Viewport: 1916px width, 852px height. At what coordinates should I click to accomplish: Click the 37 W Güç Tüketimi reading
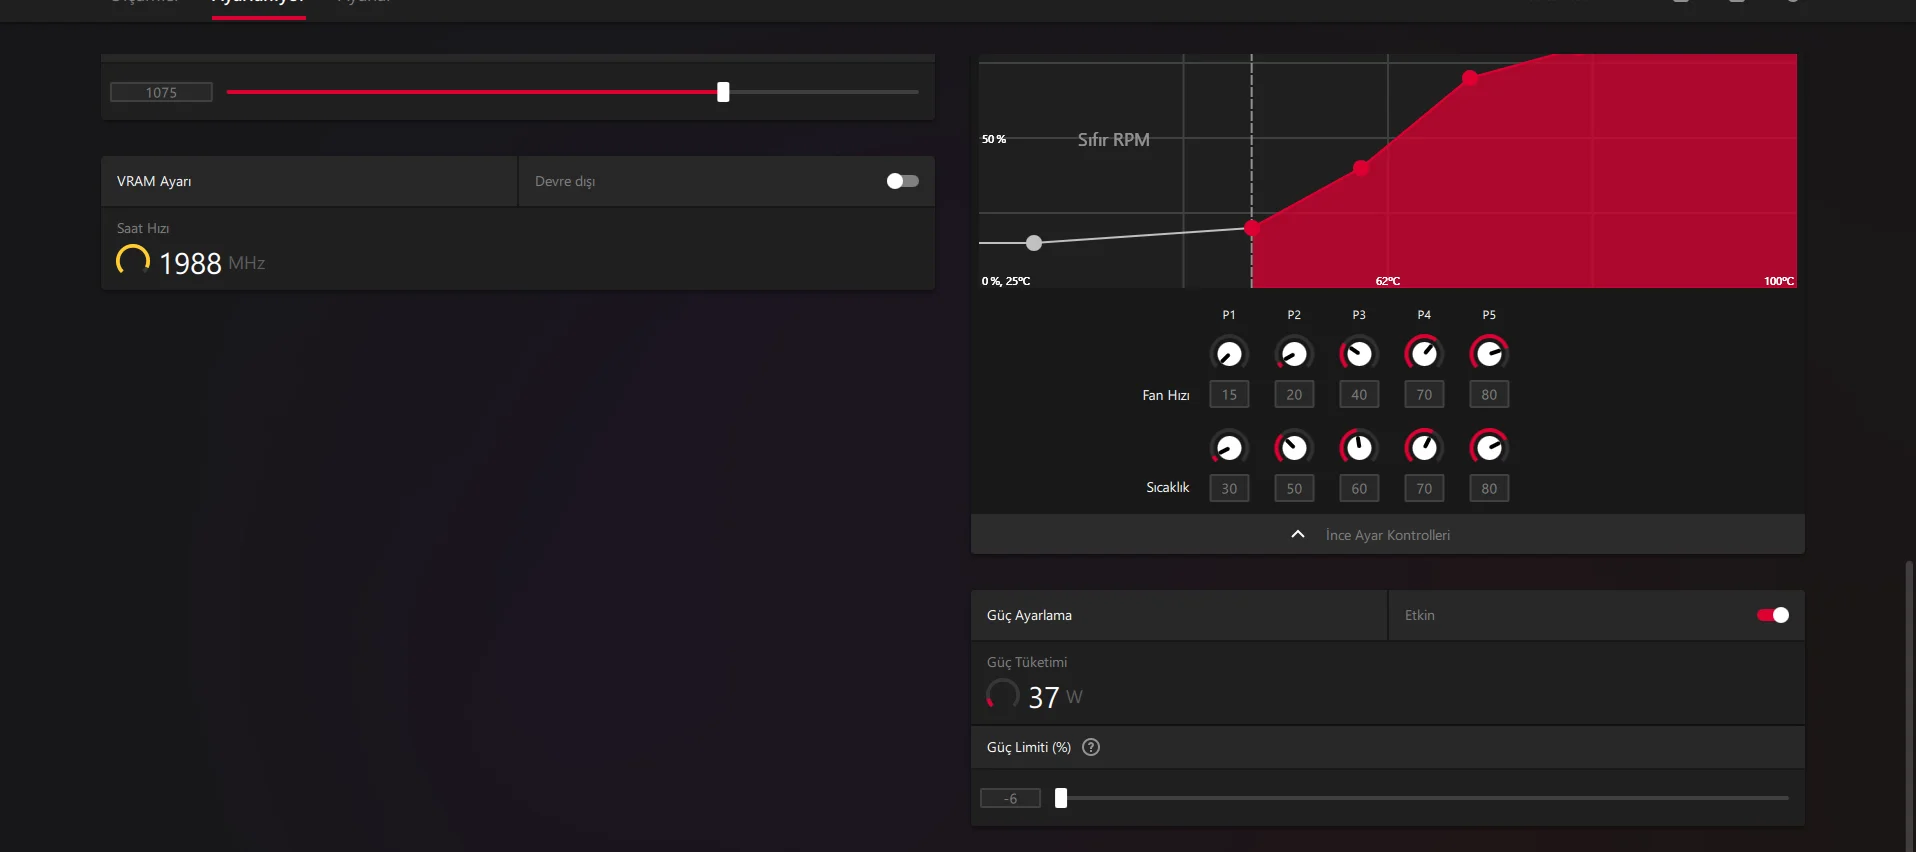[1055, 697]
